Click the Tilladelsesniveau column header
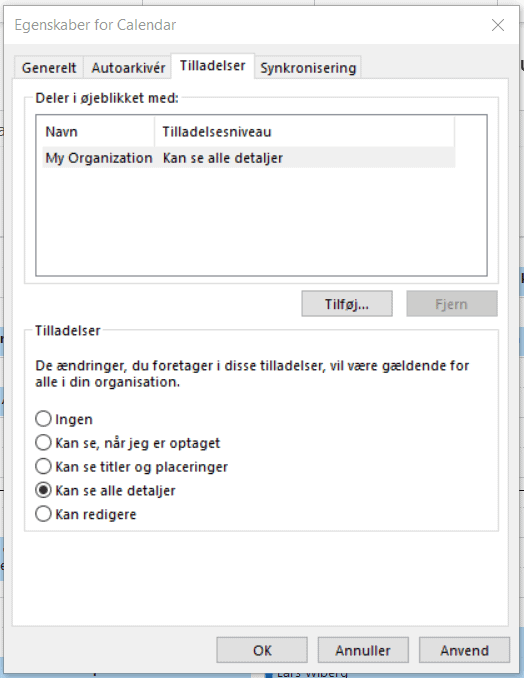This screenshot has height=678, width=524. point(304,131)
